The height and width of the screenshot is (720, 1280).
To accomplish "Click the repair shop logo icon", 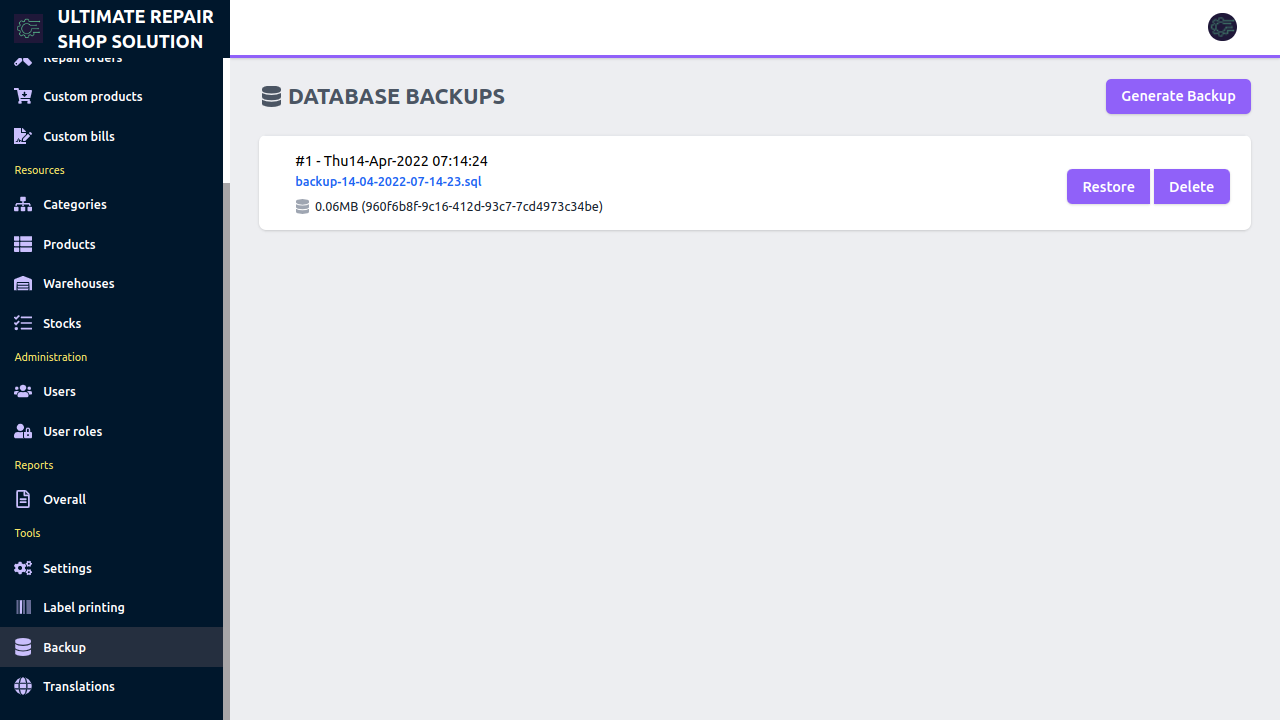I will 28,28.
